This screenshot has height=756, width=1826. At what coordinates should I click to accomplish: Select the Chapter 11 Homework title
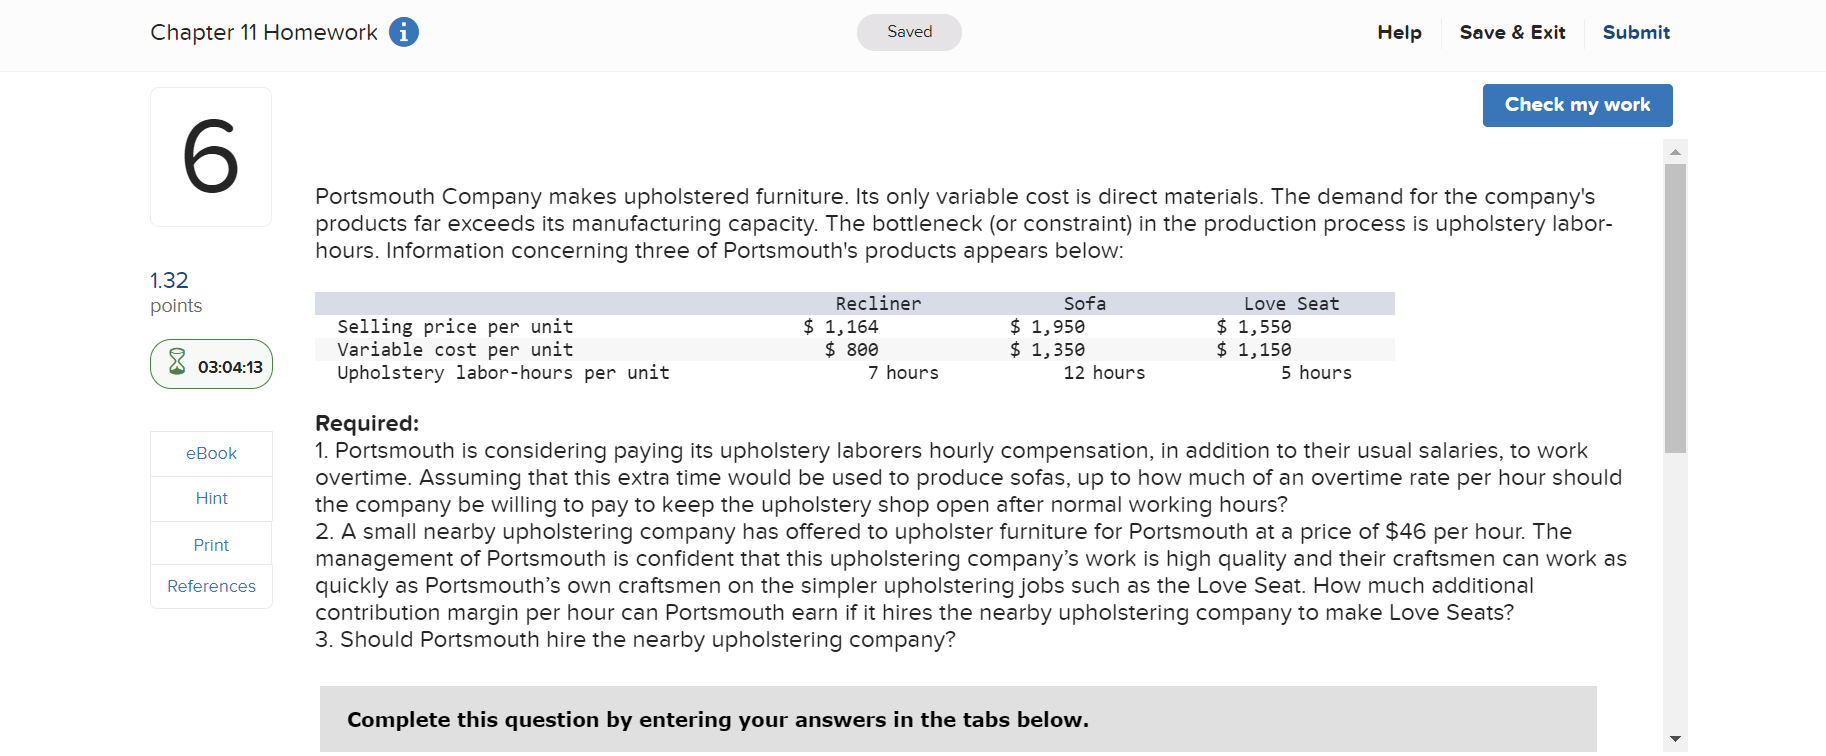tap(264, 32)
